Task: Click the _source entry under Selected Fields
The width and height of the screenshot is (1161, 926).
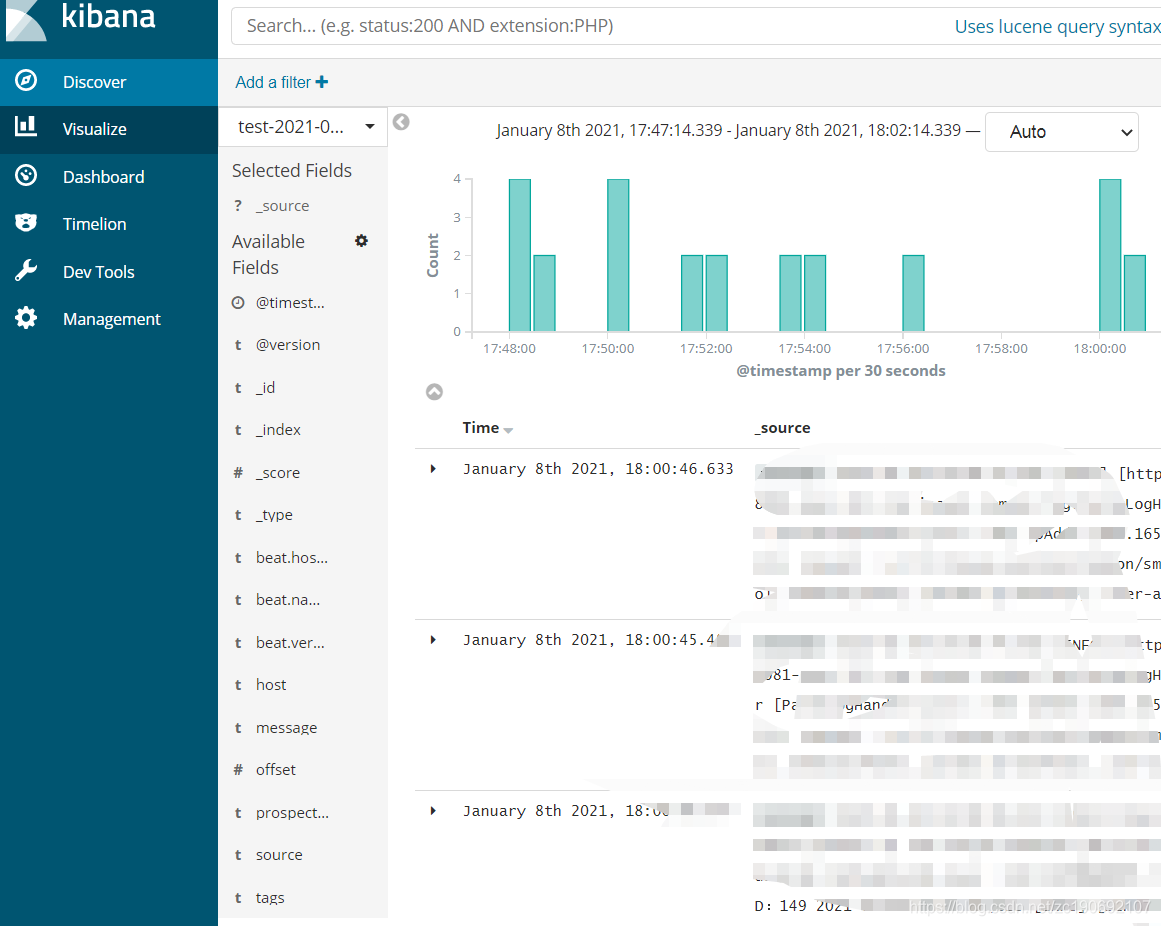Action: click(x=283, y=207)
